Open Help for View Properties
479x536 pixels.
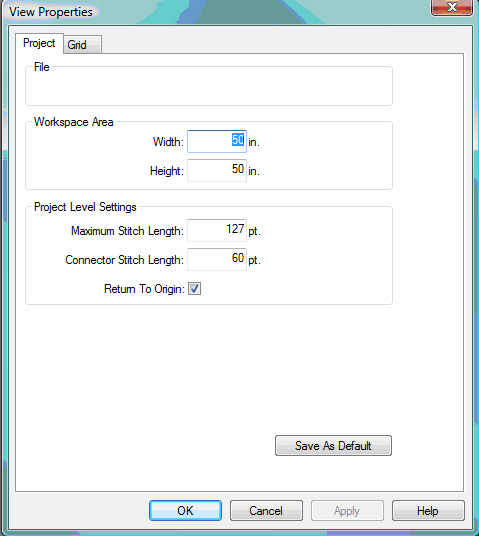(428, 510)
